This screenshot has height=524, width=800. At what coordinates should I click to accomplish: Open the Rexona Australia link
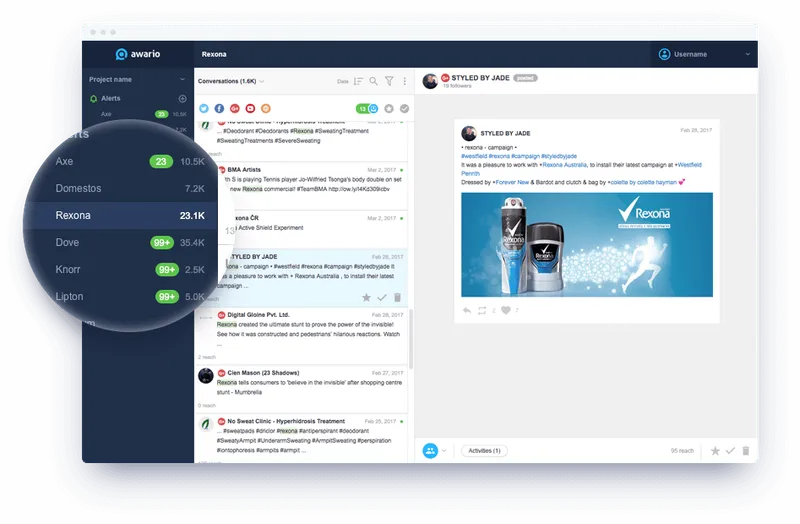[564, 165]
